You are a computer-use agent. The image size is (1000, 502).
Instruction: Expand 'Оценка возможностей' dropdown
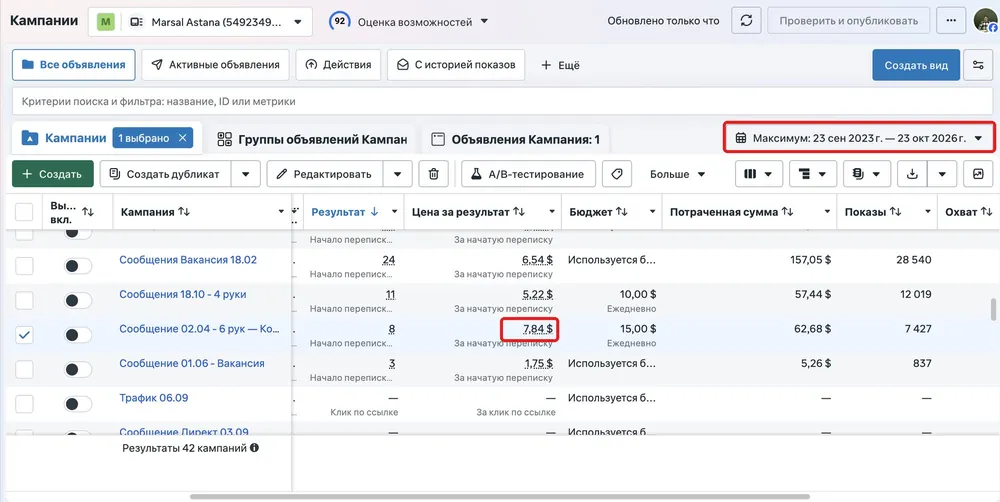484,22
